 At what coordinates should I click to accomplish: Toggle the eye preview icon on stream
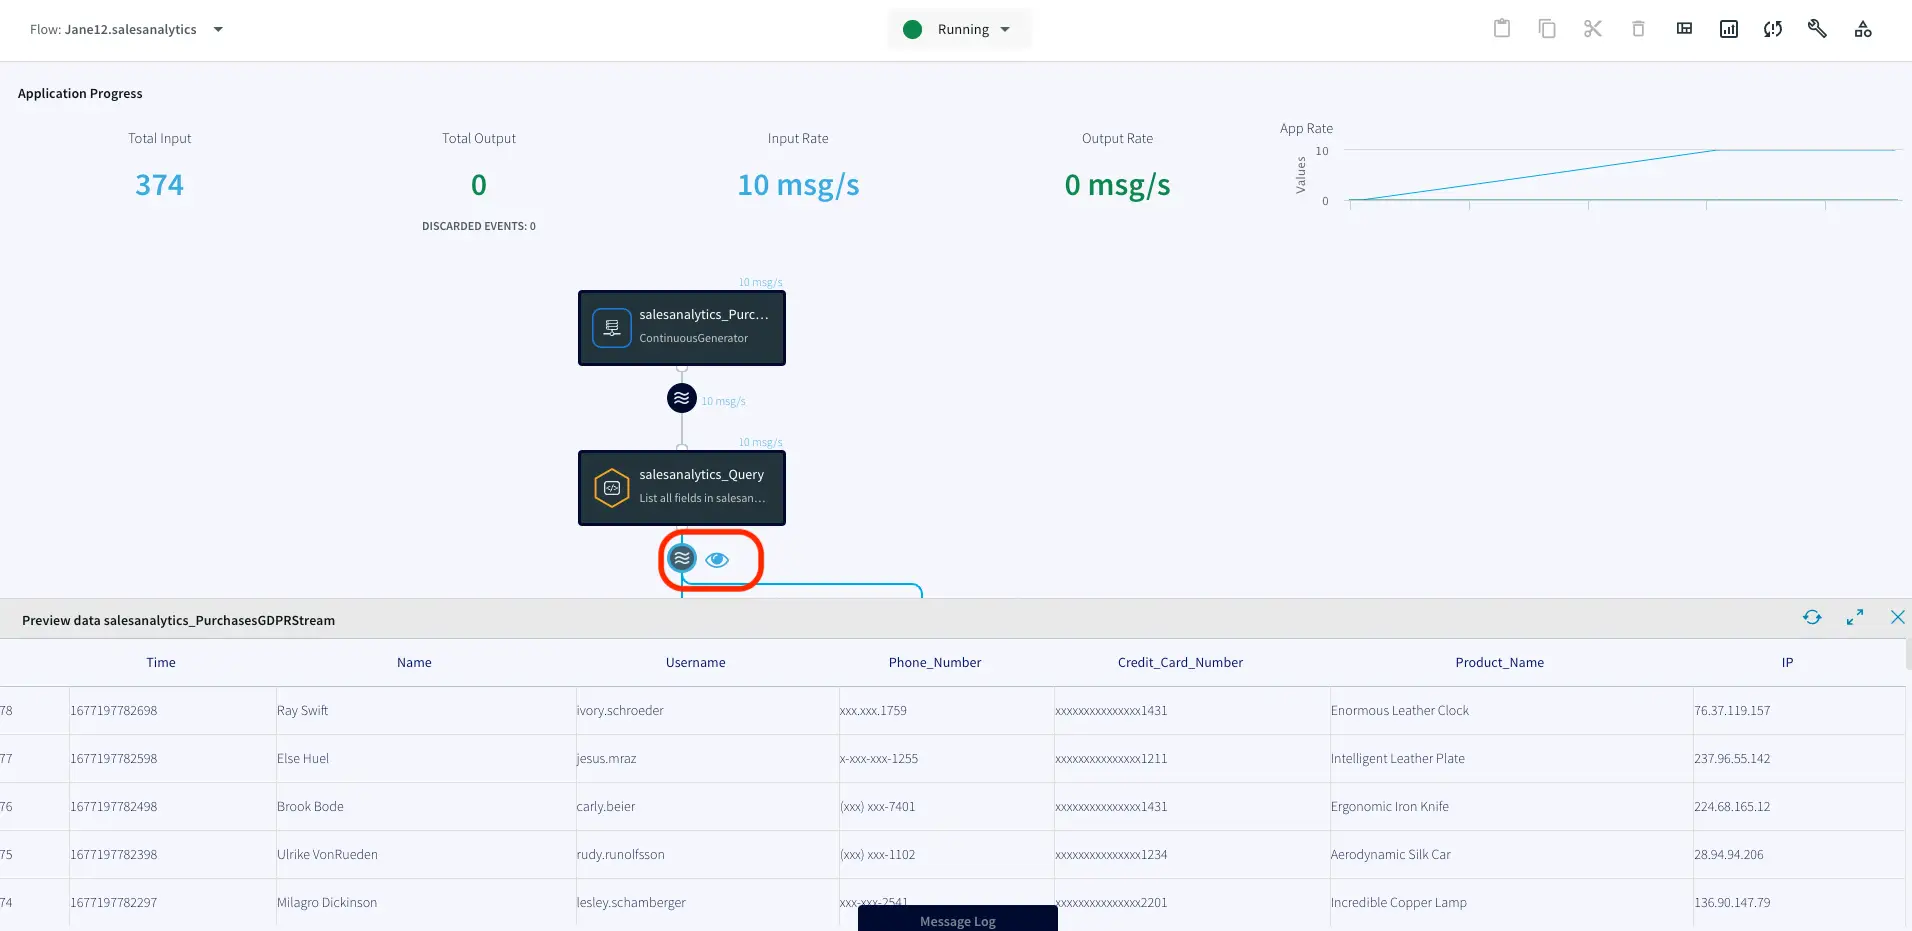tap(717, 560)
